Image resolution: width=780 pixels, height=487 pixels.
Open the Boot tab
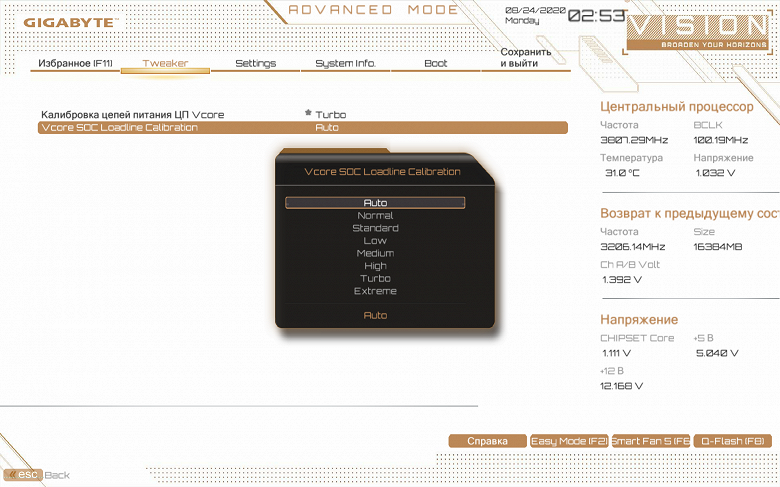click(436, 63)
